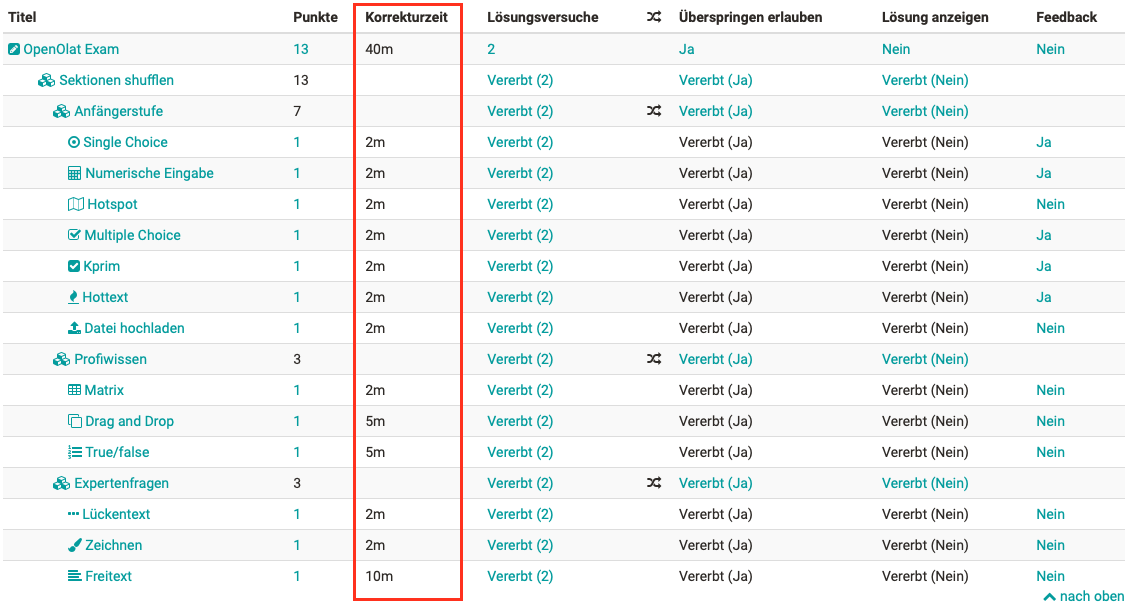
Task: Open the Sektionen shufflen section
Action: [116, 80]
